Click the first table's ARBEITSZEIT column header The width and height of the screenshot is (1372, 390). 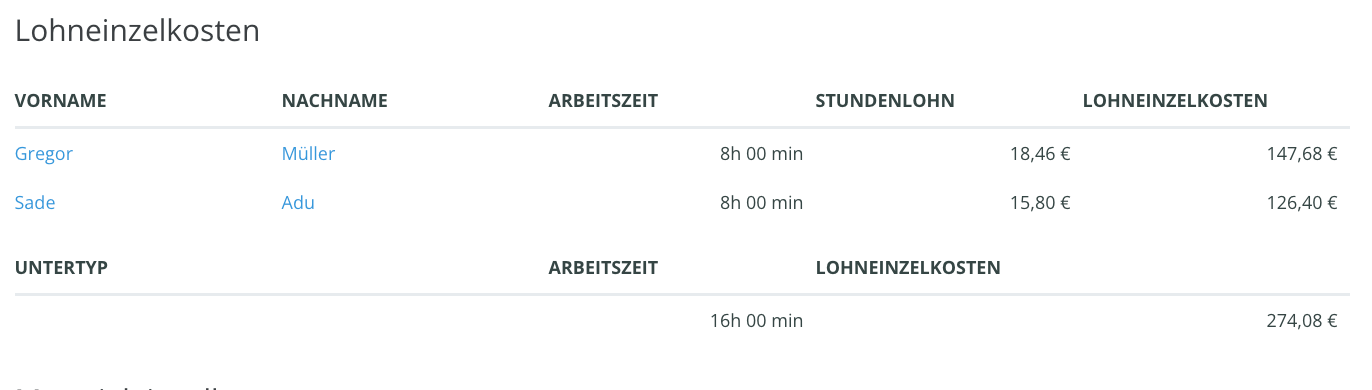coord(603,101)
